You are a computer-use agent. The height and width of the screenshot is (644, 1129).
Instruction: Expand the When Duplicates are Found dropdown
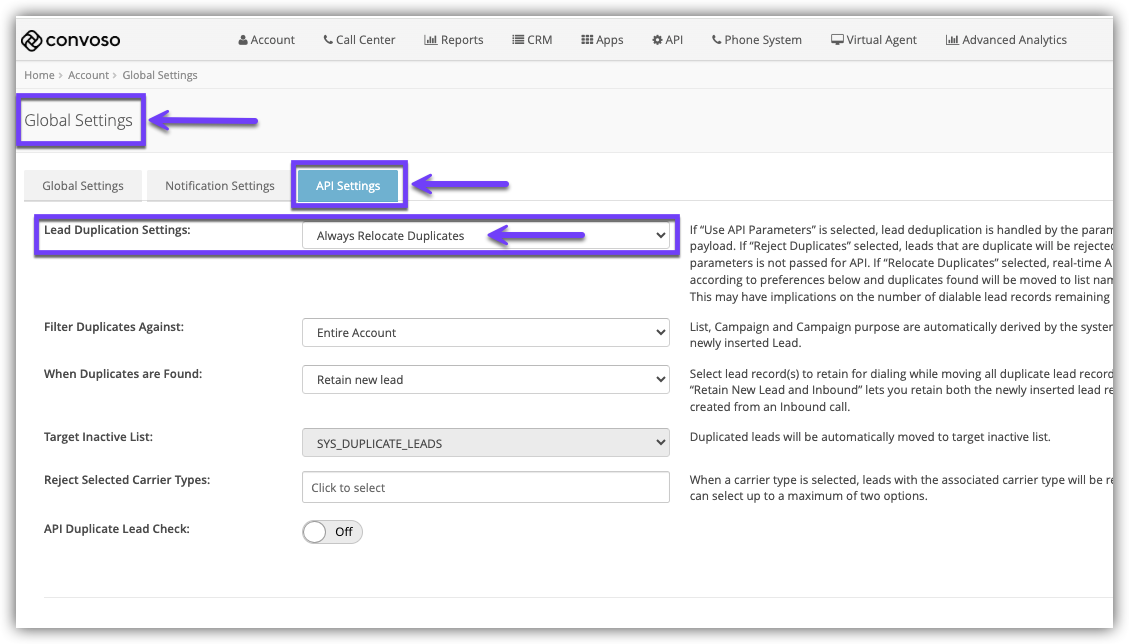point(485,380)
